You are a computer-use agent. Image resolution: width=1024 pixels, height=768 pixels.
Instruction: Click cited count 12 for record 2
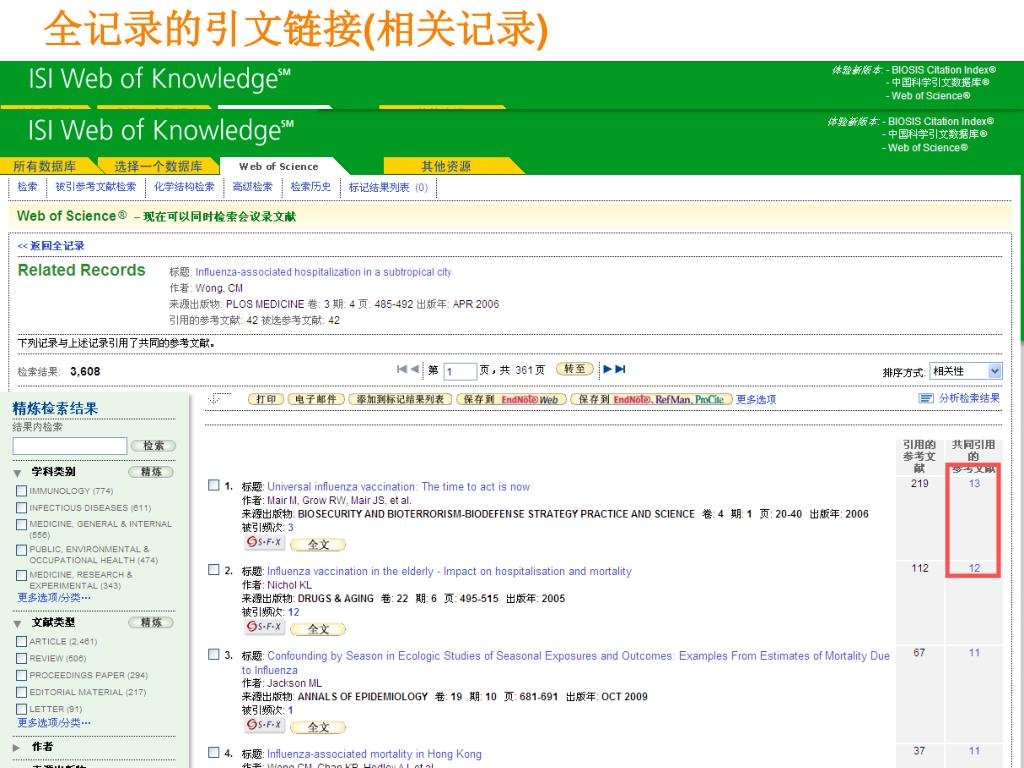[x=293, y=612]
